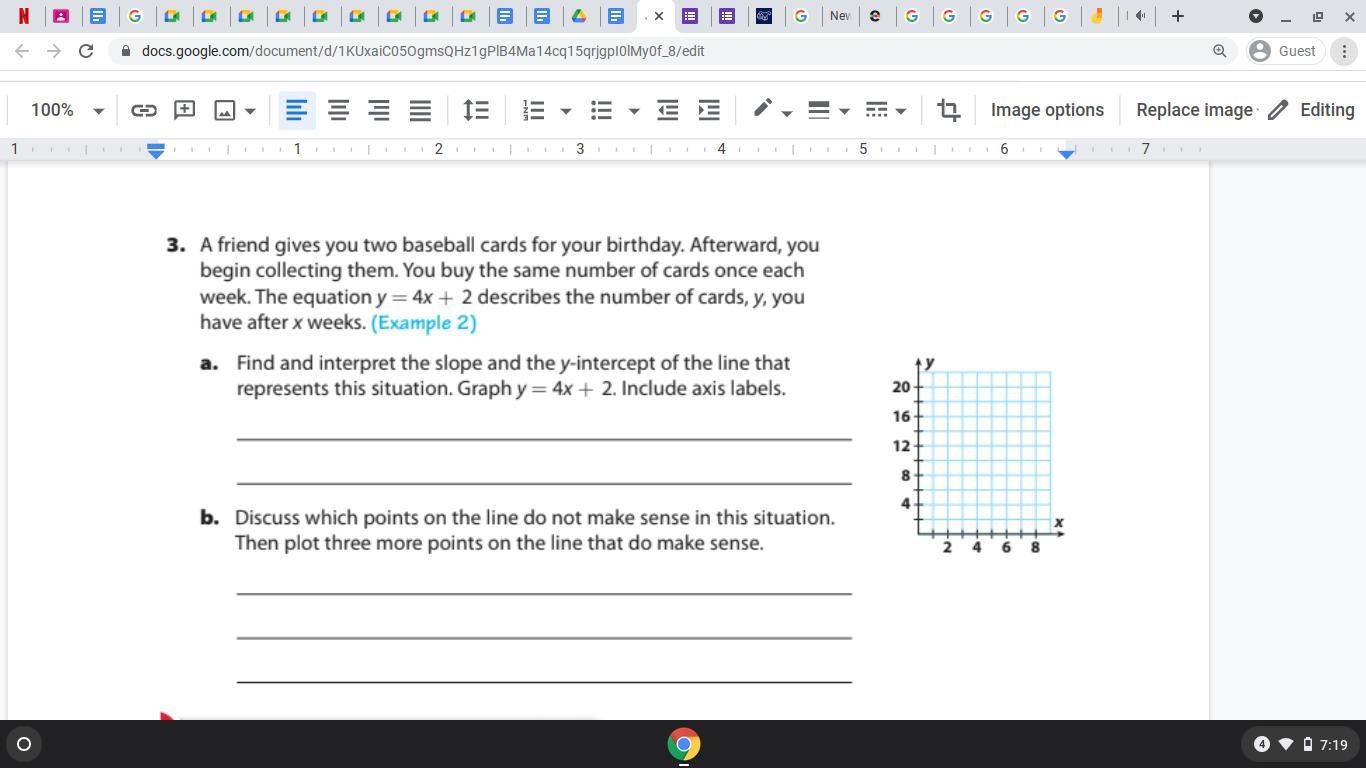Select the center align button
Image resolution: width=1366 pixels, height=768 pixels.
338,110
